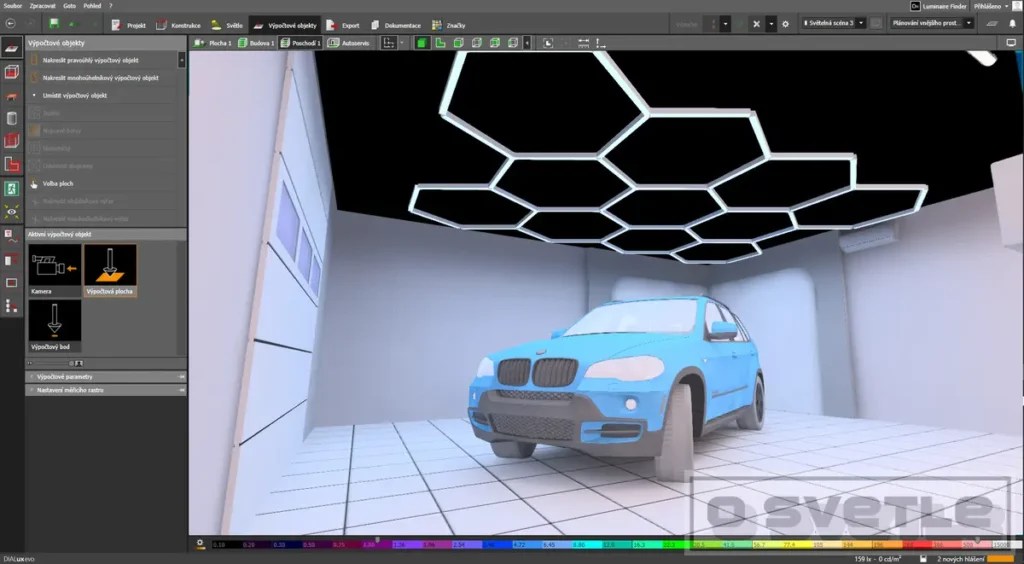This screenshot has height=564, width=1024.
Task: Click Nakreslit pravoúhlý výpočtový objekt
Action: tap(102, 60)
